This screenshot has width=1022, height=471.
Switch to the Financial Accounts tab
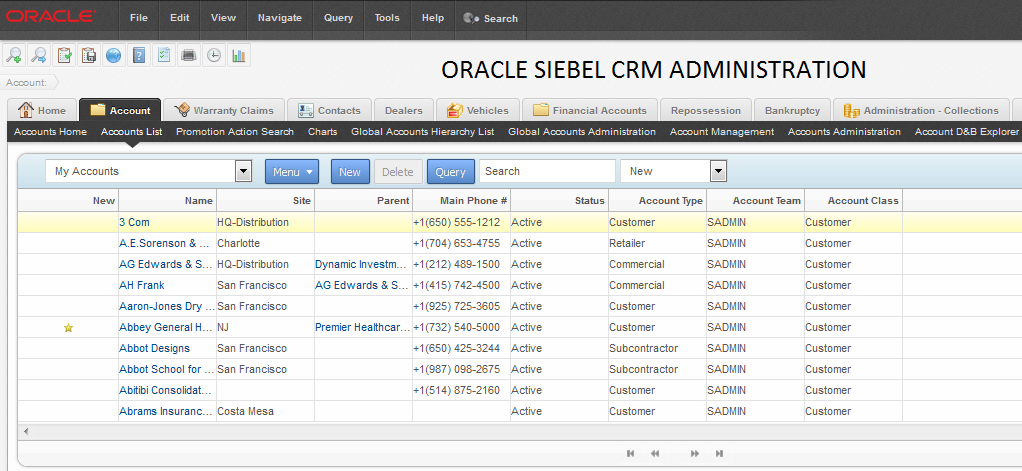coord(591,110)
